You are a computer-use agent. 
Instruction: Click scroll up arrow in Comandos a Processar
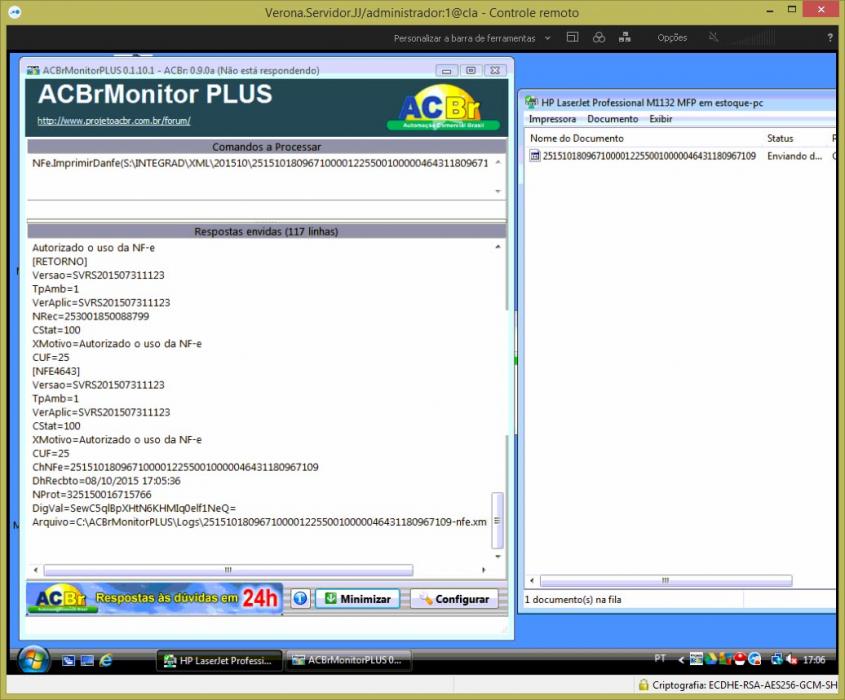click(498, 162)
